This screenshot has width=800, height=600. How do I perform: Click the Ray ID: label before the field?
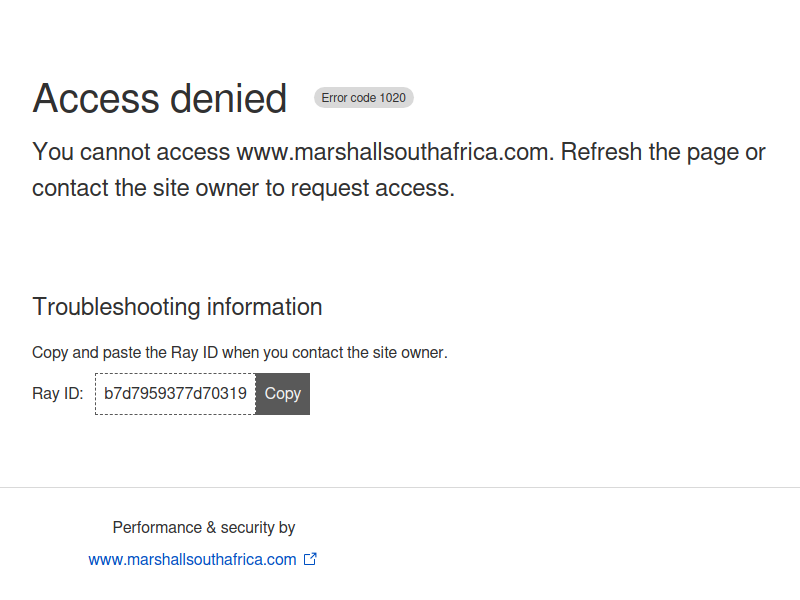[x=58, y=394]
